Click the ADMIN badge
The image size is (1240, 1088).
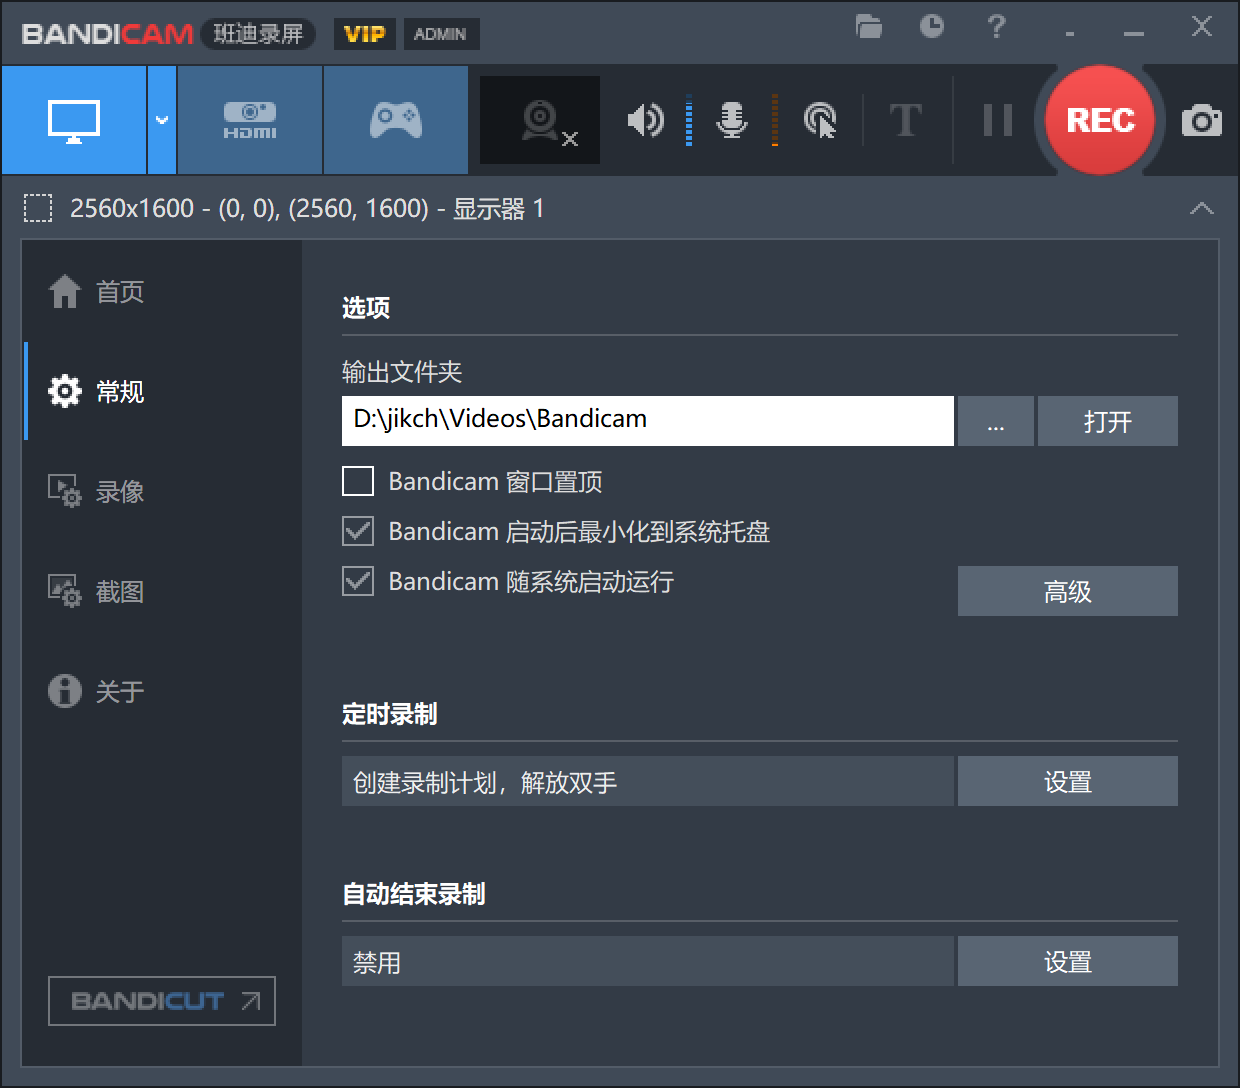tap(440, 34)
